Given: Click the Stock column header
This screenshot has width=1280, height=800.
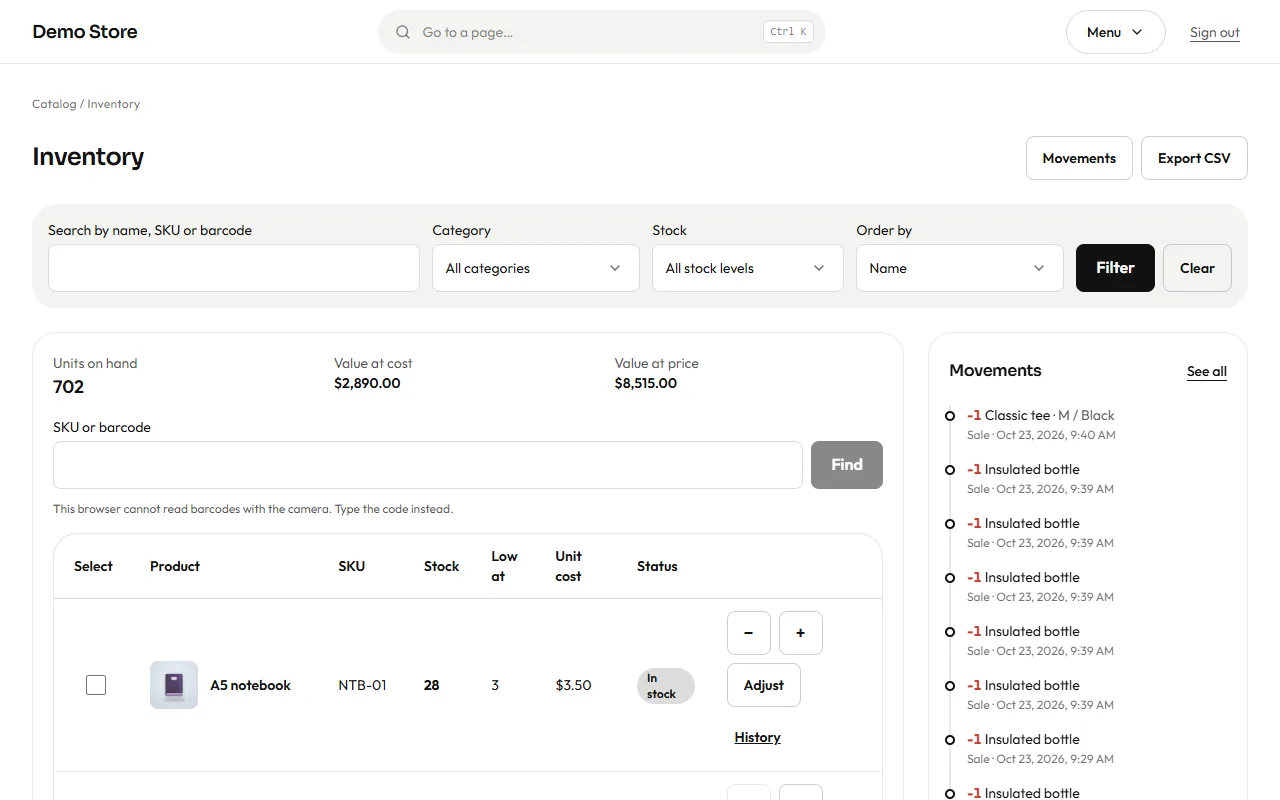Looking at the screenshot, I should point(441,566).
